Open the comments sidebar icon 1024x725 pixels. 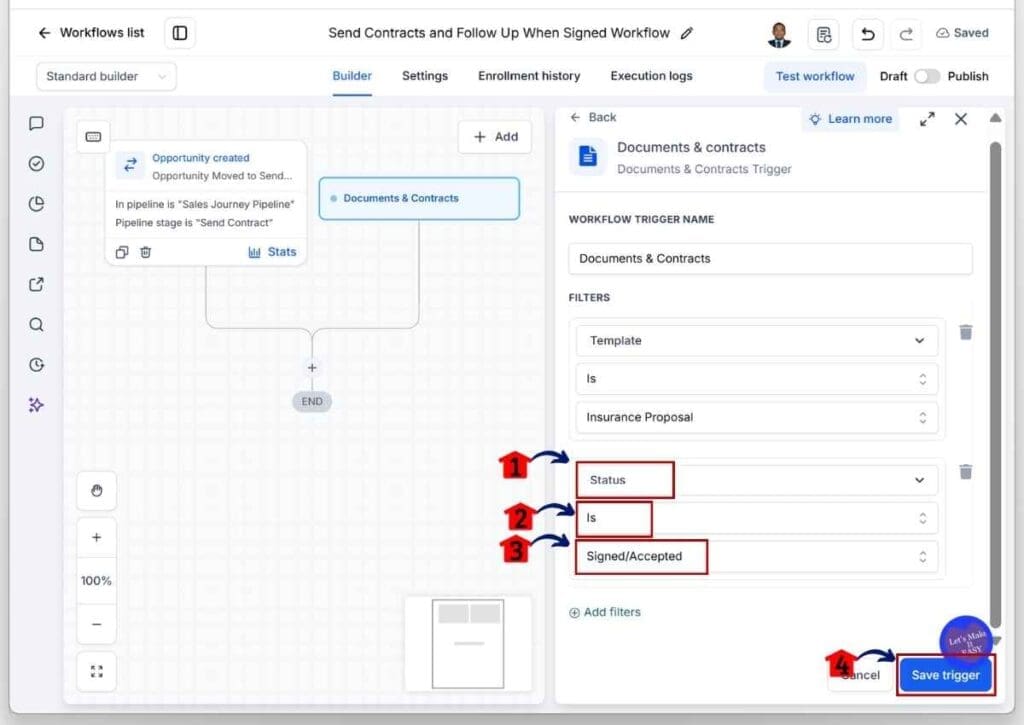[37, 123]
